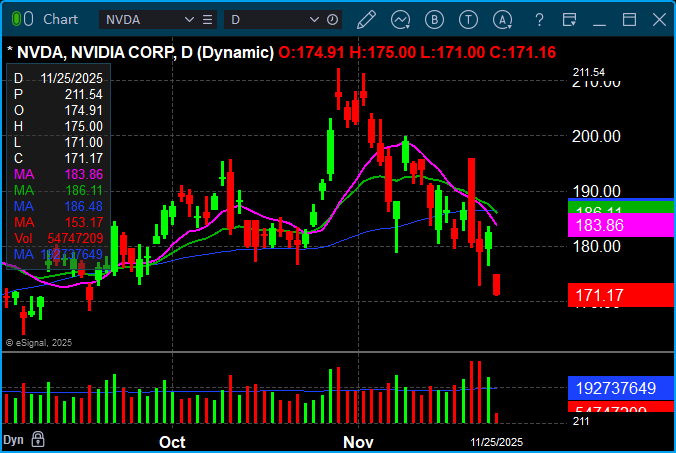Click the circled T toolbar button

[x=468, y=20]
